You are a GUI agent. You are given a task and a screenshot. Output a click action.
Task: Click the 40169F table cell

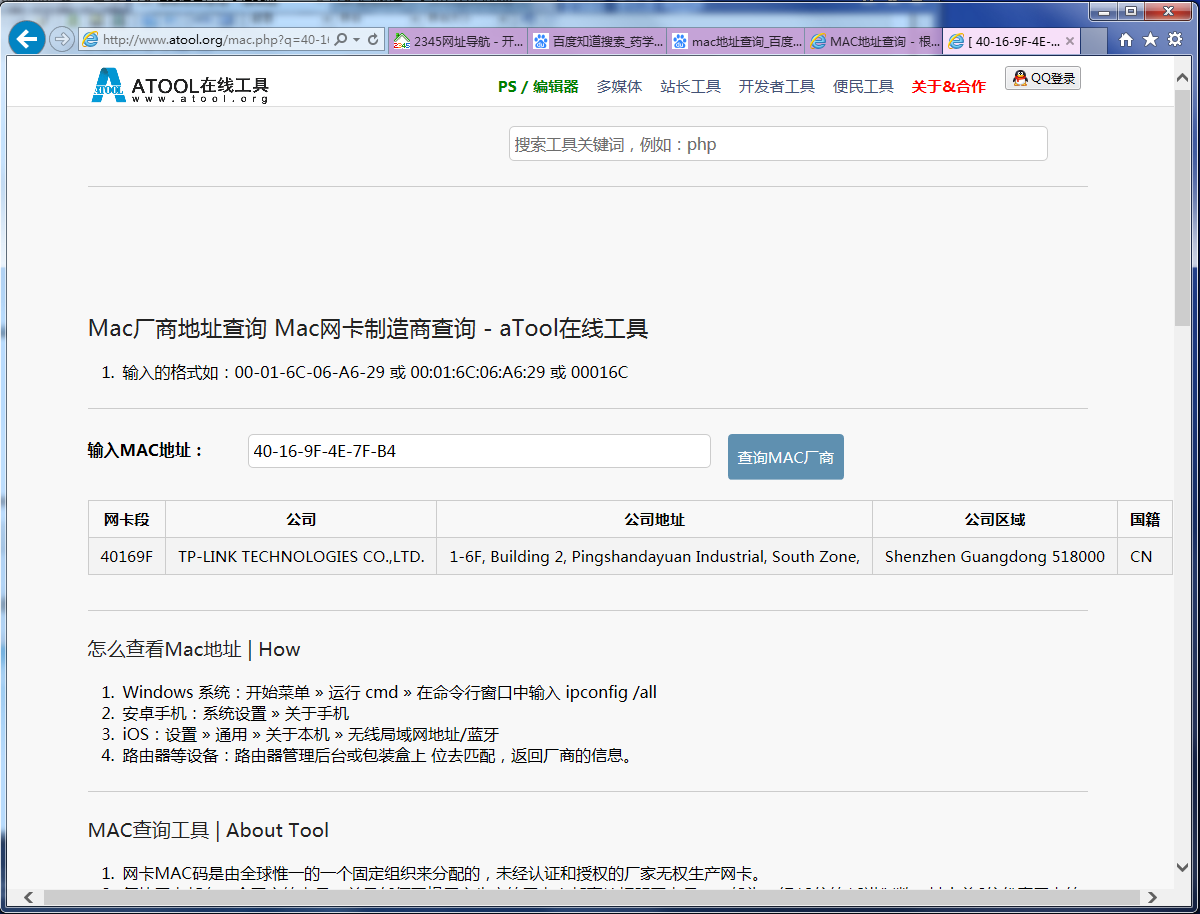[127, 556]
